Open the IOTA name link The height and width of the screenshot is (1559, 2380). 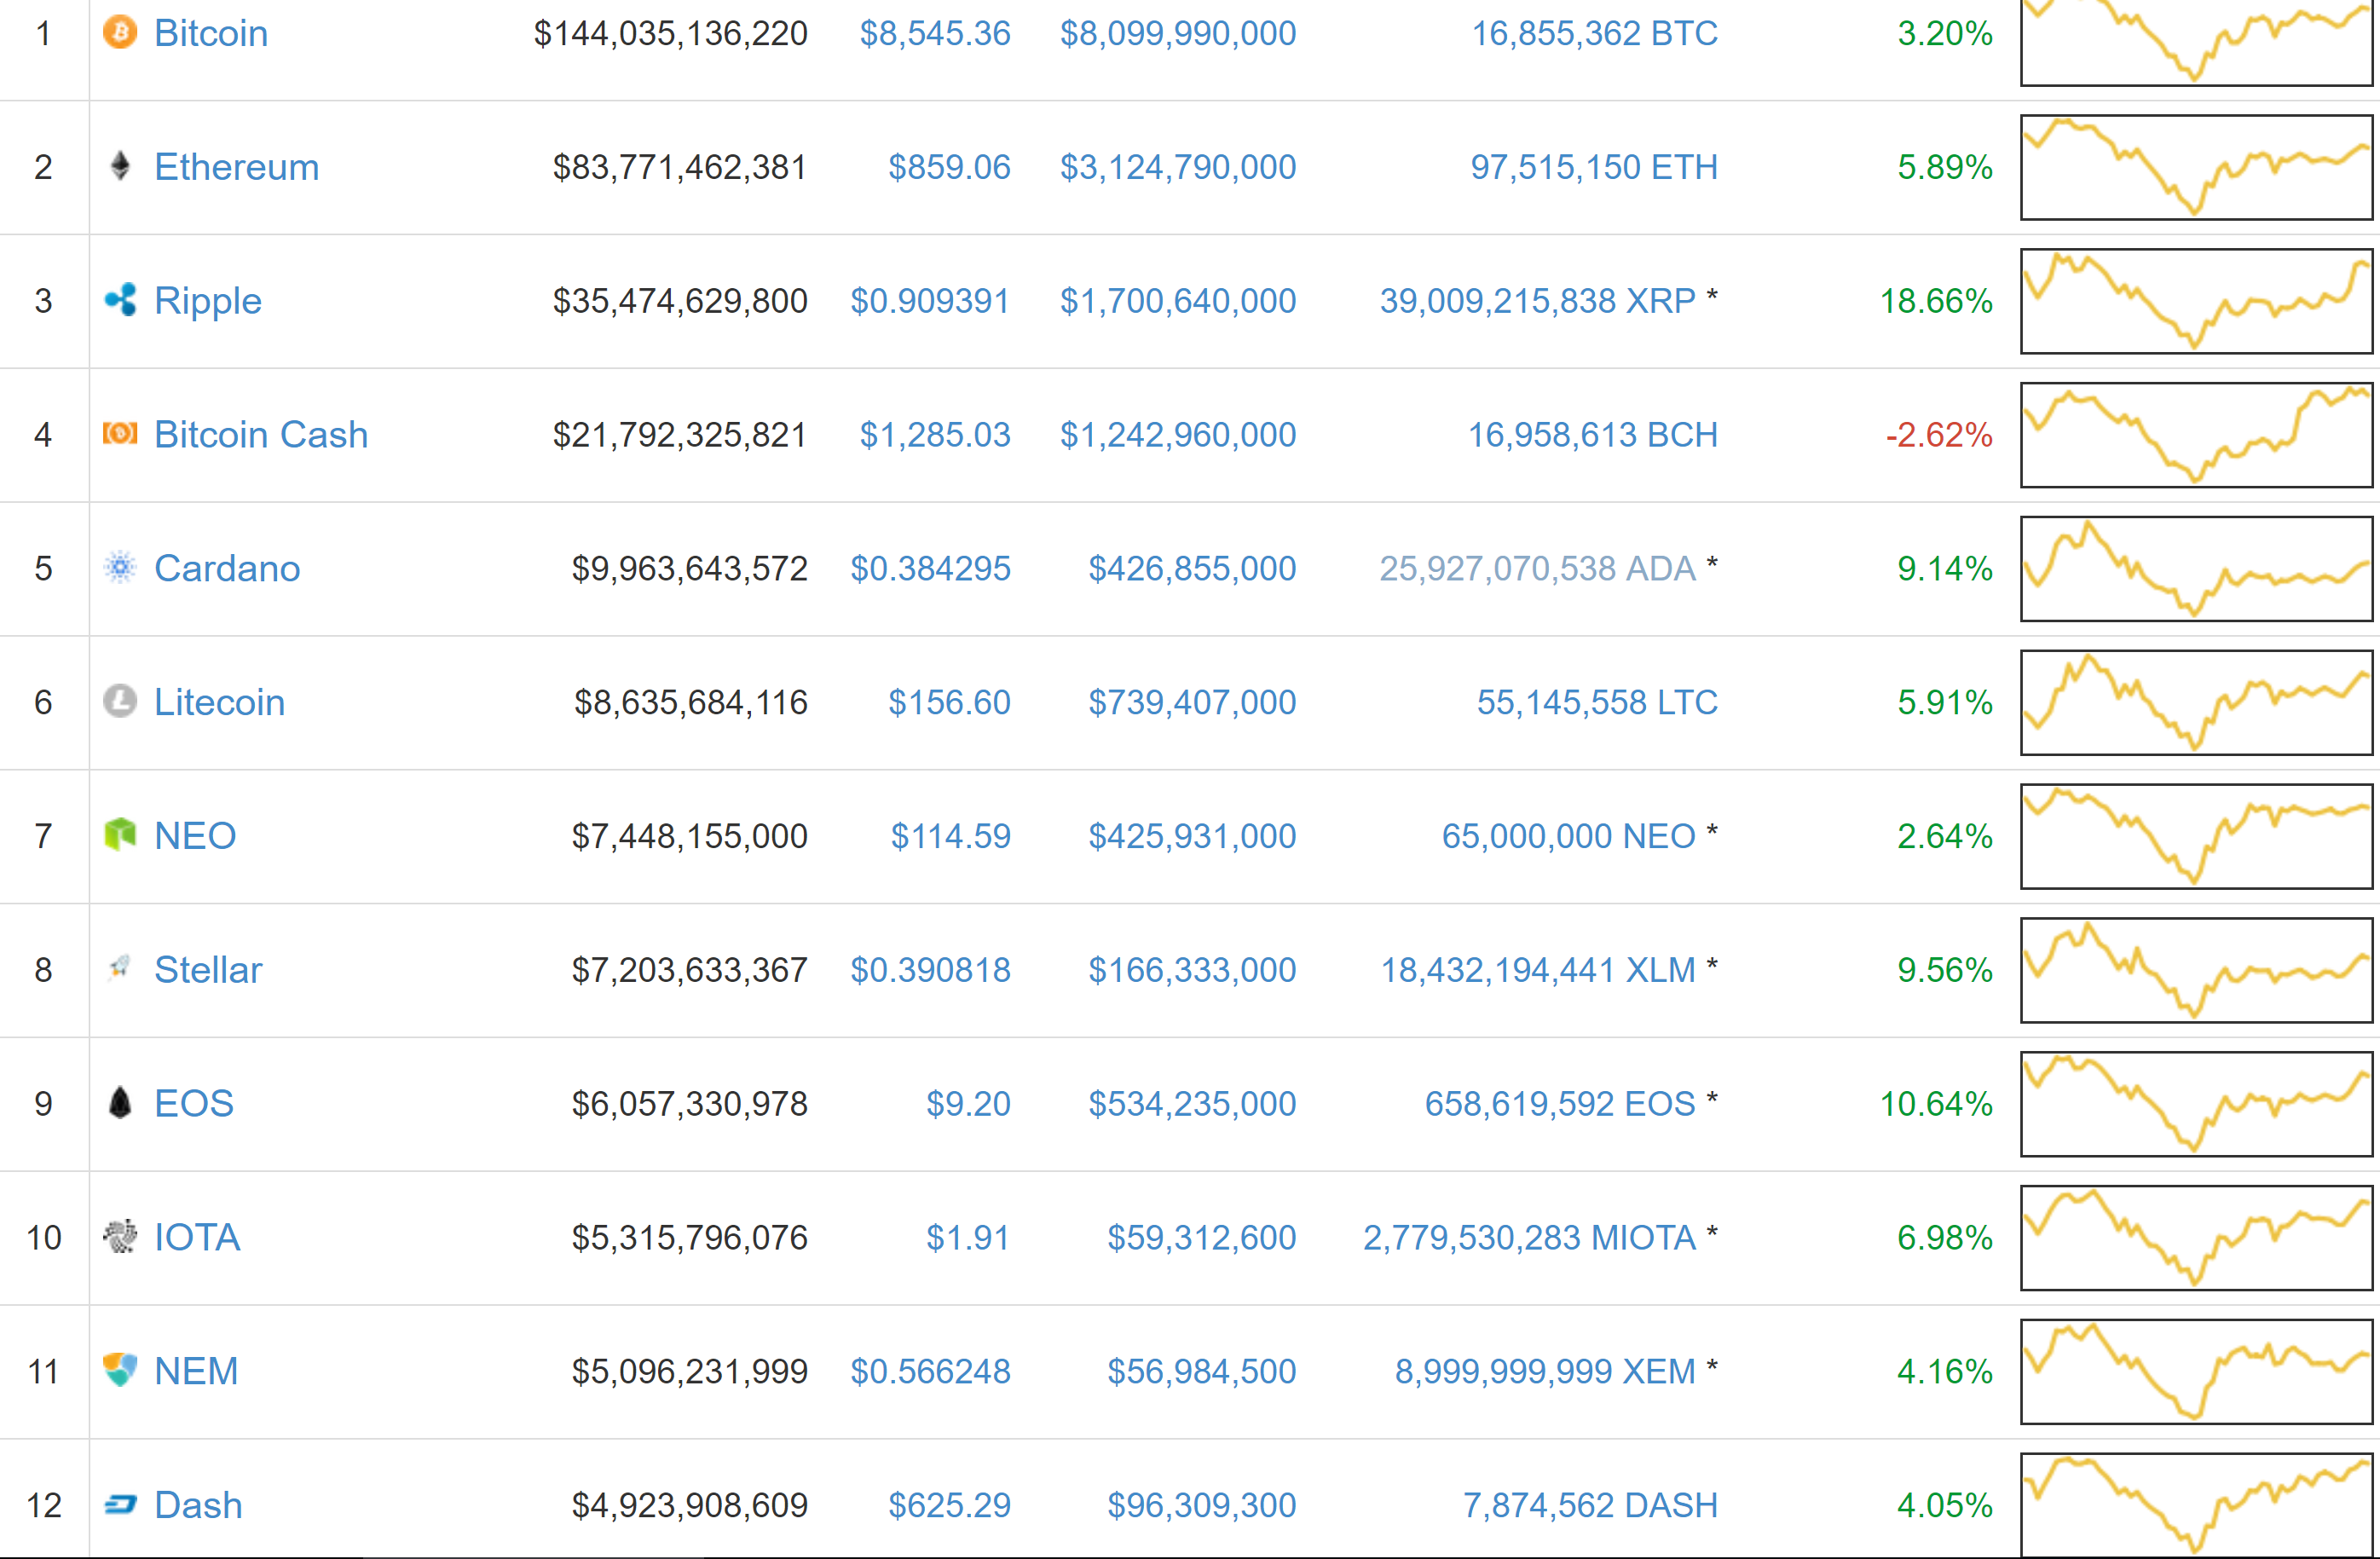tap(197, 1238)
